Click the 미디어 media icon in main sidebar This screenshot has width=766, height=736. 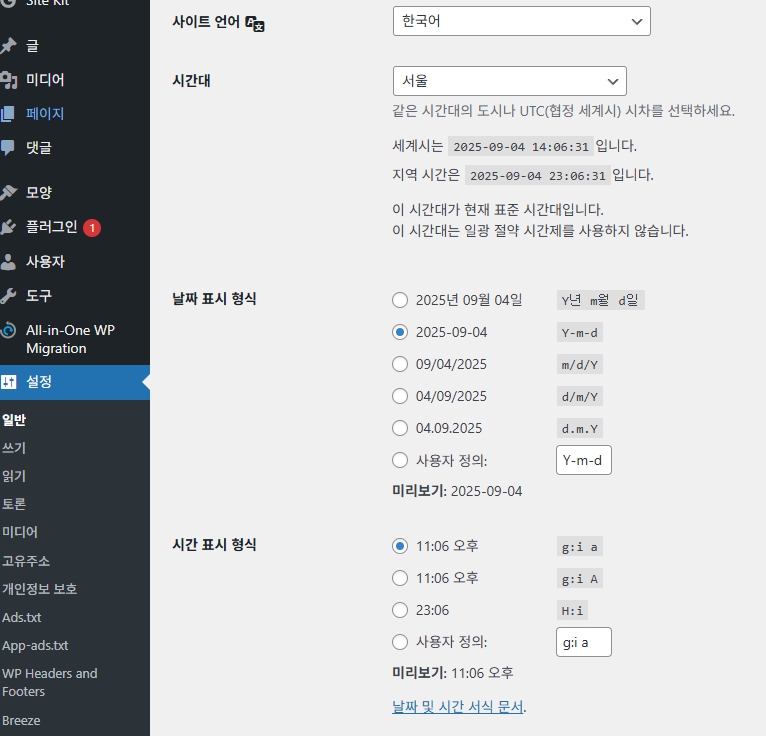pos(8,80)
